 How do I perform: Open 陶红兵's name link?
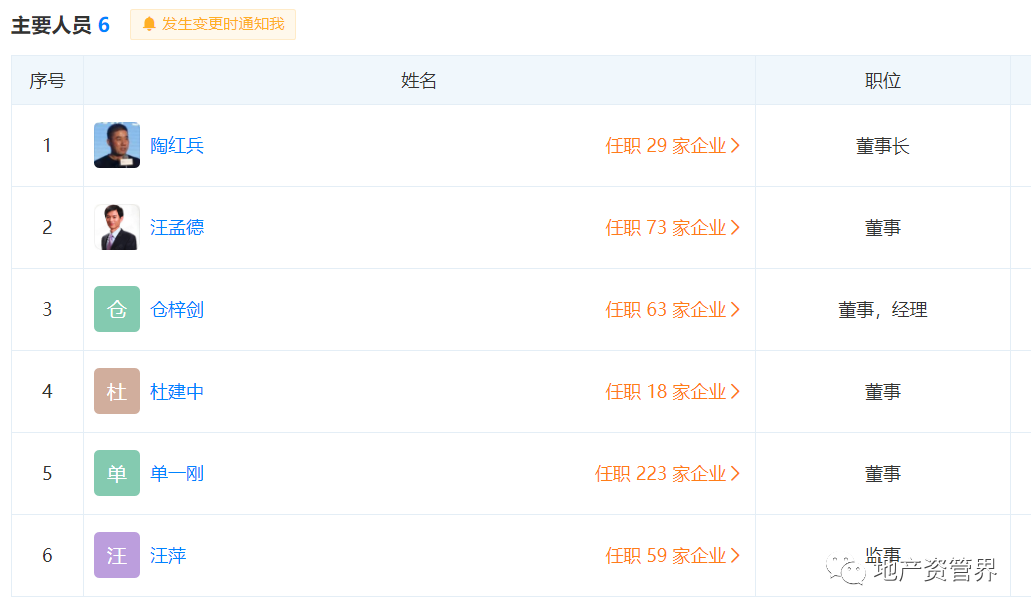coord(177,146)
